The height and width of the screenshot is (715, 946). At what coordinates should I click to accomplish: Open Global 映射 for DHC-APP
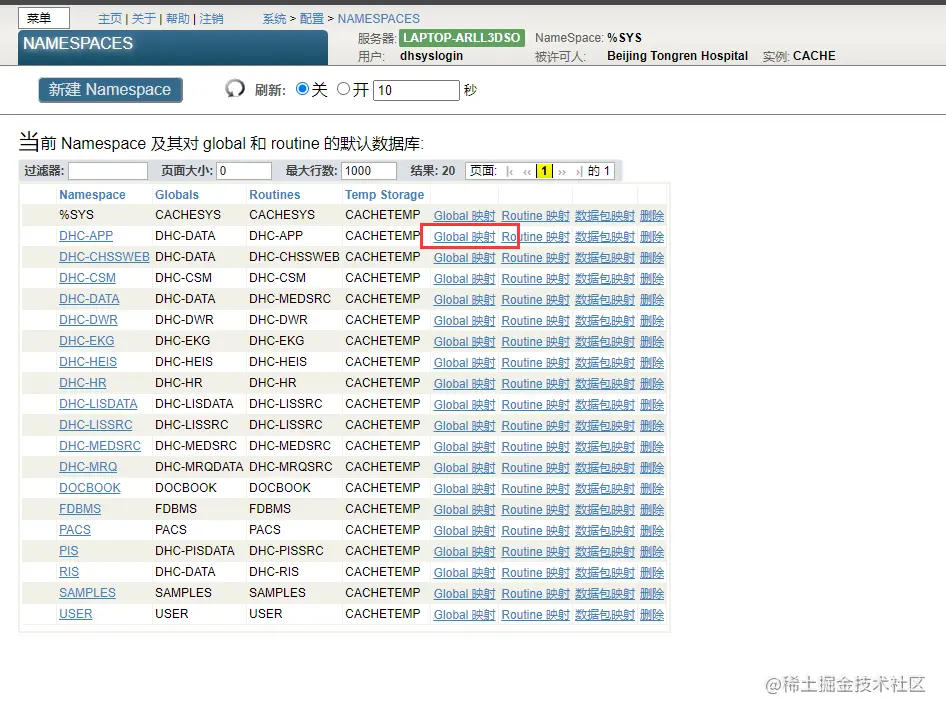465,237
